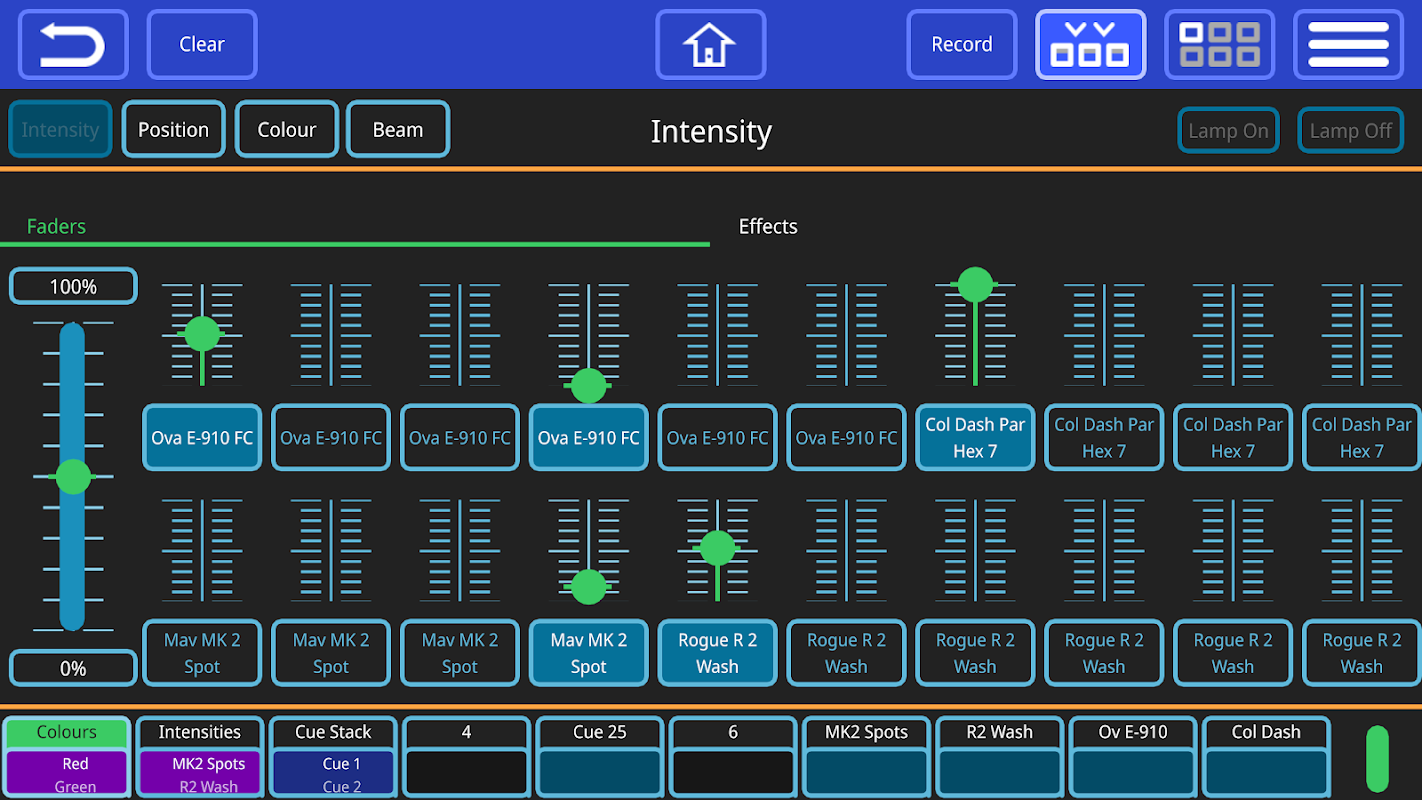The width and height of the screenshot is (1422, 800).
Task: Select the Colours playback with Red cue
Action: pos(67,757)
